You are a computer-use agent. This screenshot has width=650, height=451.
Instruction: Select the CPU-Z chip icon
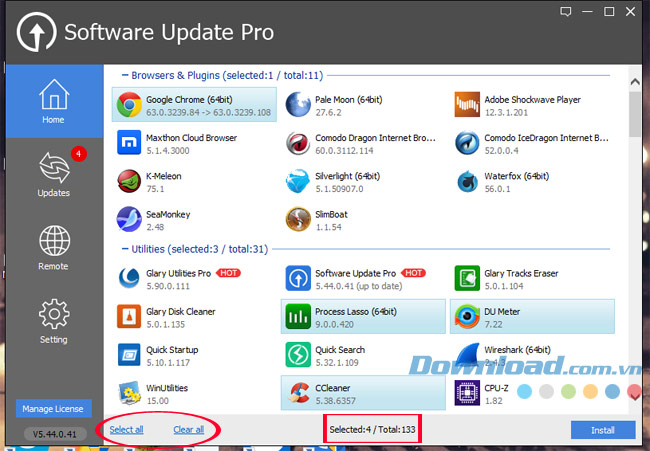pyautogui.click(x=467, y=393)
